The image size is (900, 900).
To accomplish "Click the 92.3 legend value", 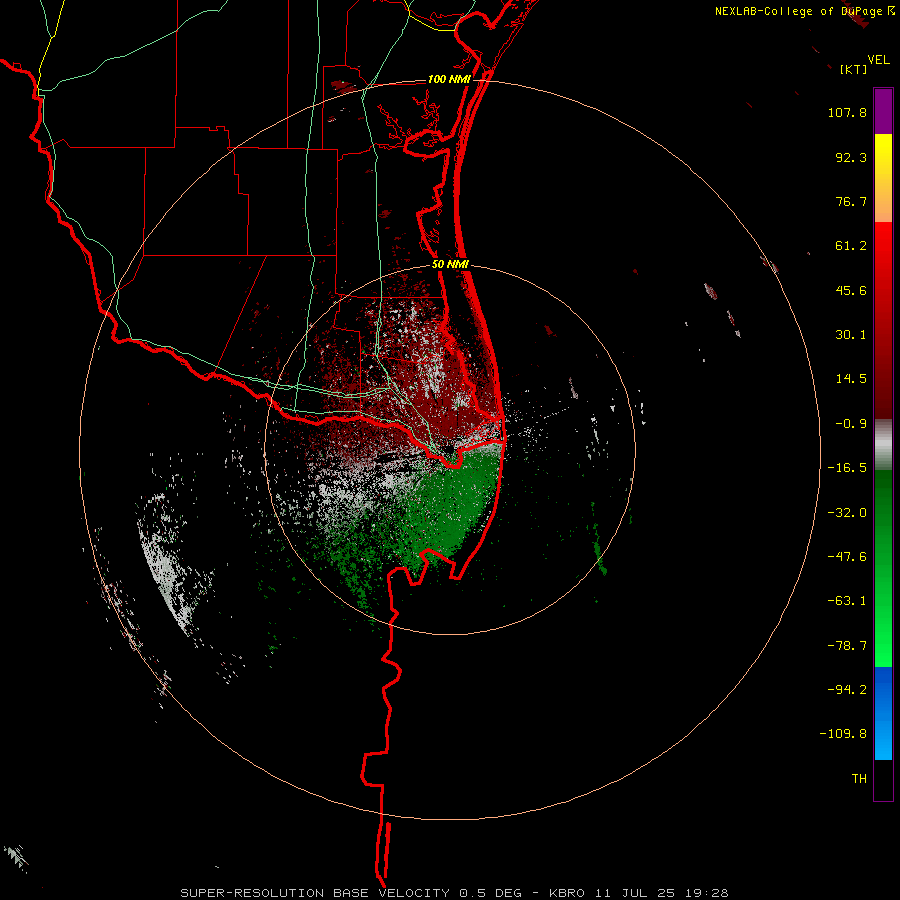I will tap(851, 157).
